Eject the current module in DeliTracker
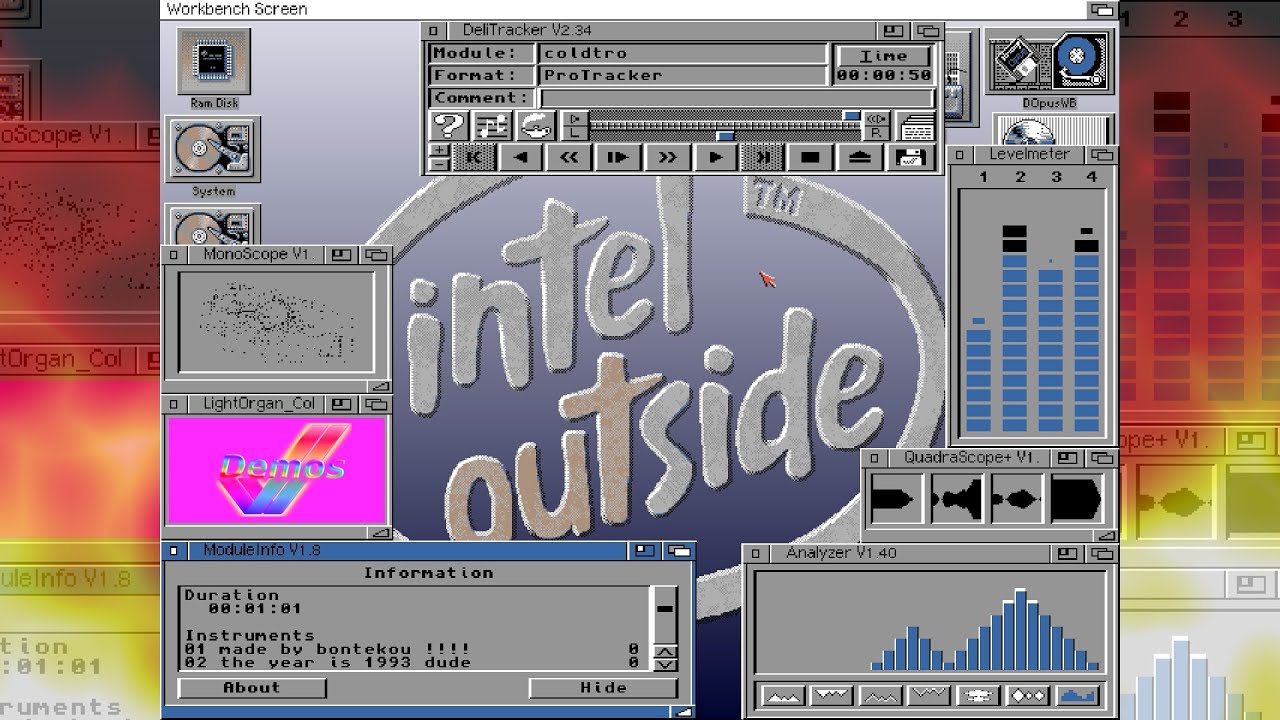This screenshot has height=720, width=1280. pos(860,157)
